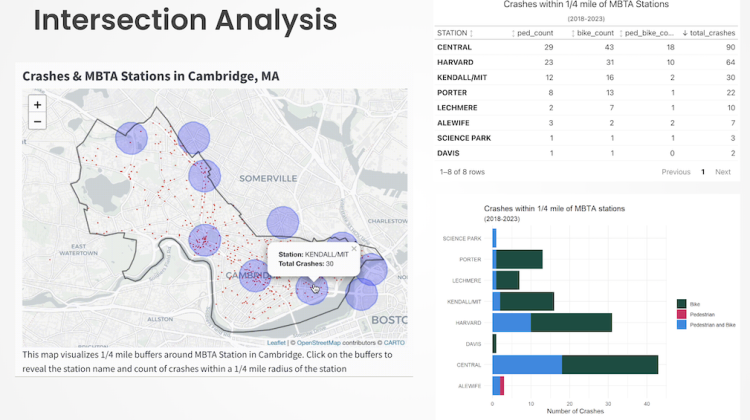Sort table by total_crashes column
This screenshot has width=750, height=420.
click(709, 33)
